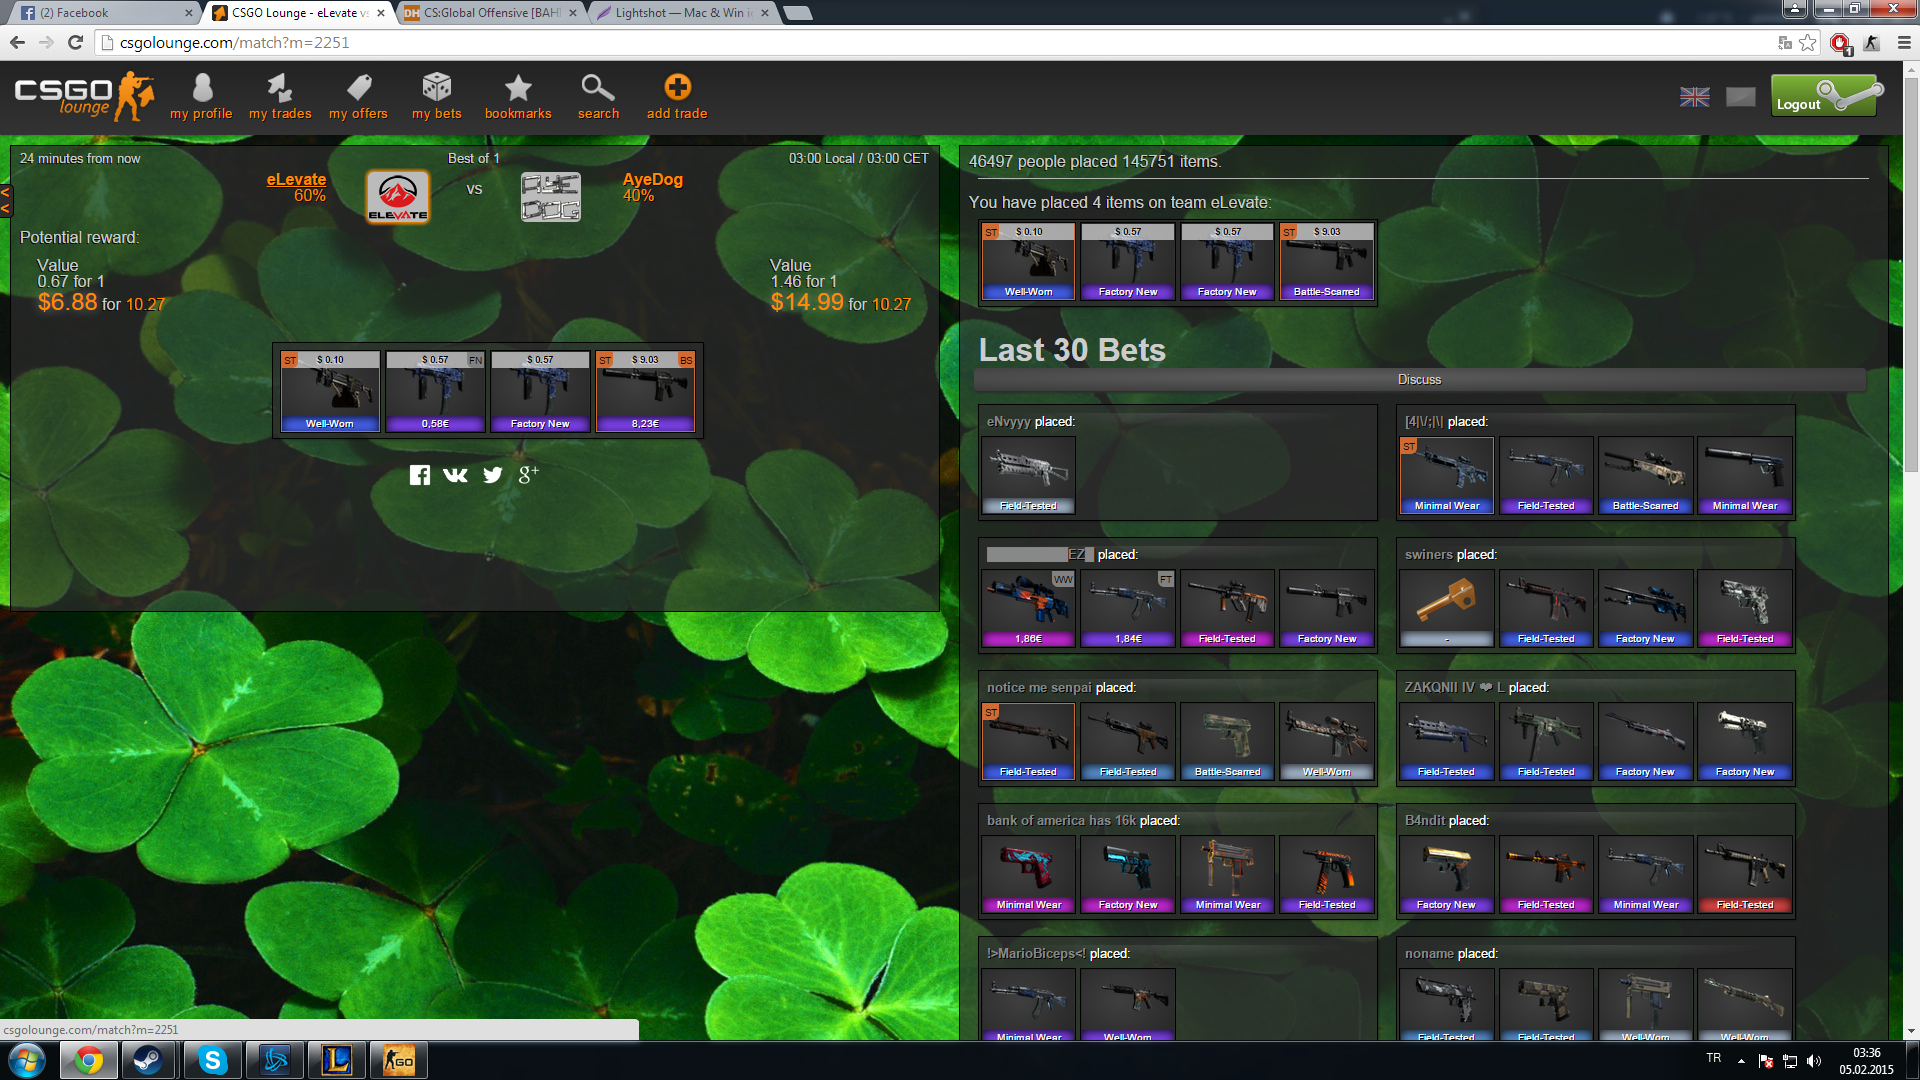Expand the orange side arrows panel
1920x1080 pixels.
[x=5, y=200]
